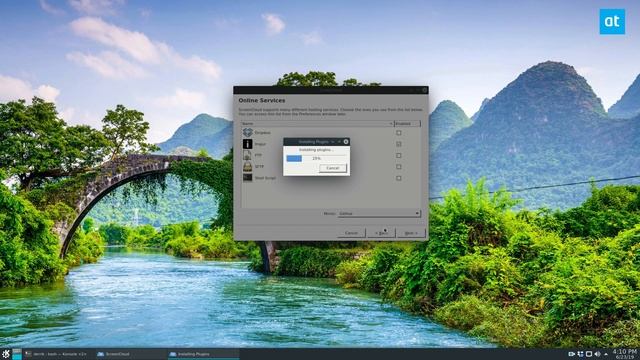Click the Imgur service icon
This screenshot has height=360, width=640.
click(248, 144)
